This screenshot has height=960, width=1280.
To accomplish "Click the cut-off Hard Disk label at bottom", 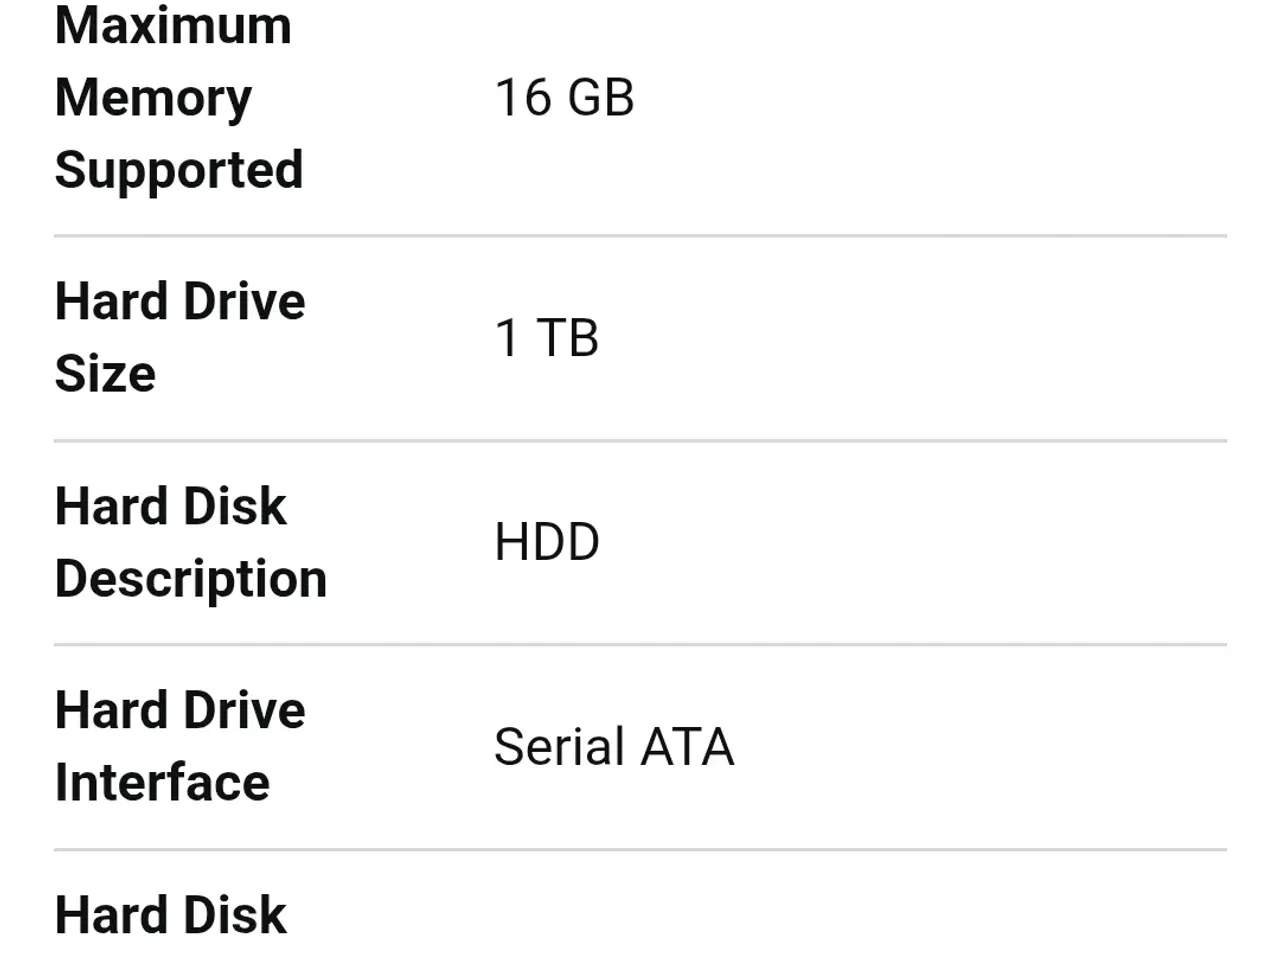I will tap(171, 916).
